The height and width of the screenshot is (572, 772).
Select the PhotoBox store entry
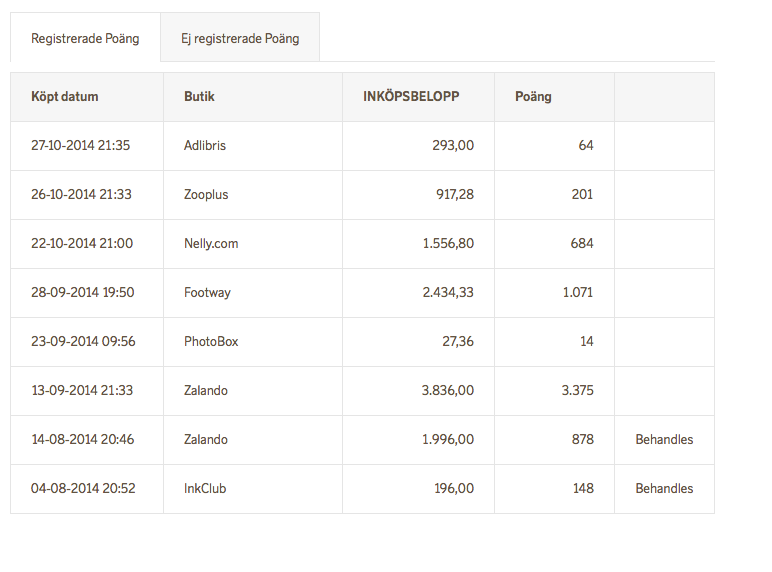point(211,342)
